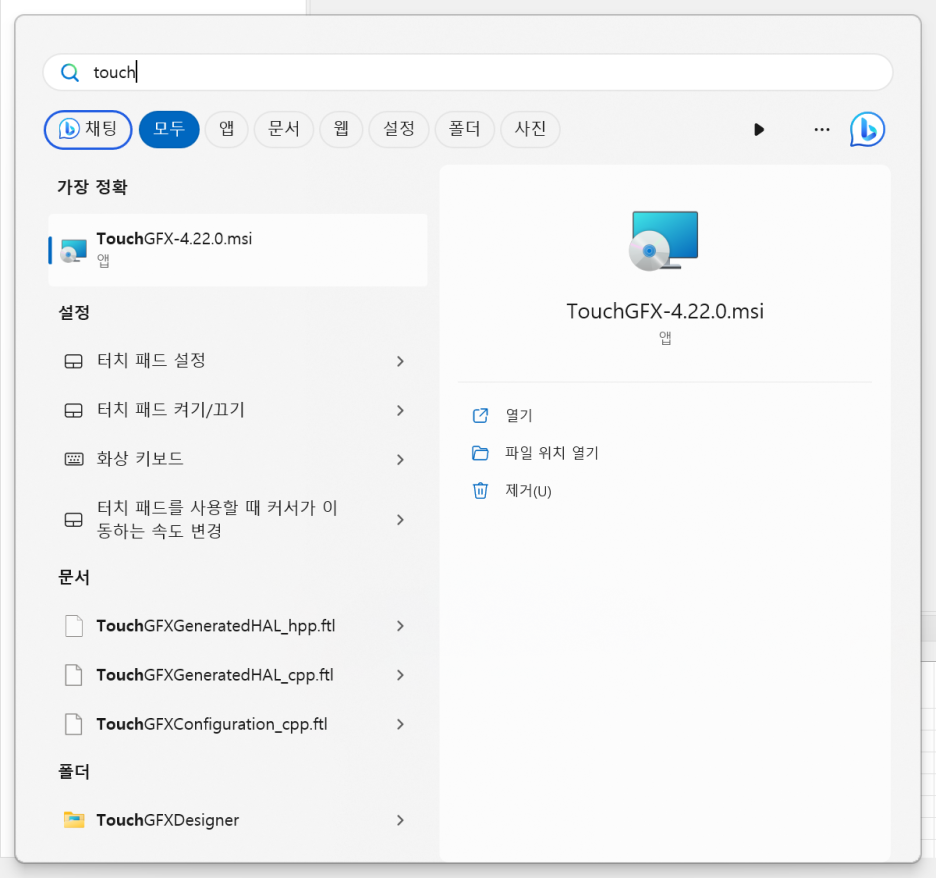This screenshot has height=878, width=936.
Task: Open the three-dot options menu
Action: 822,130
